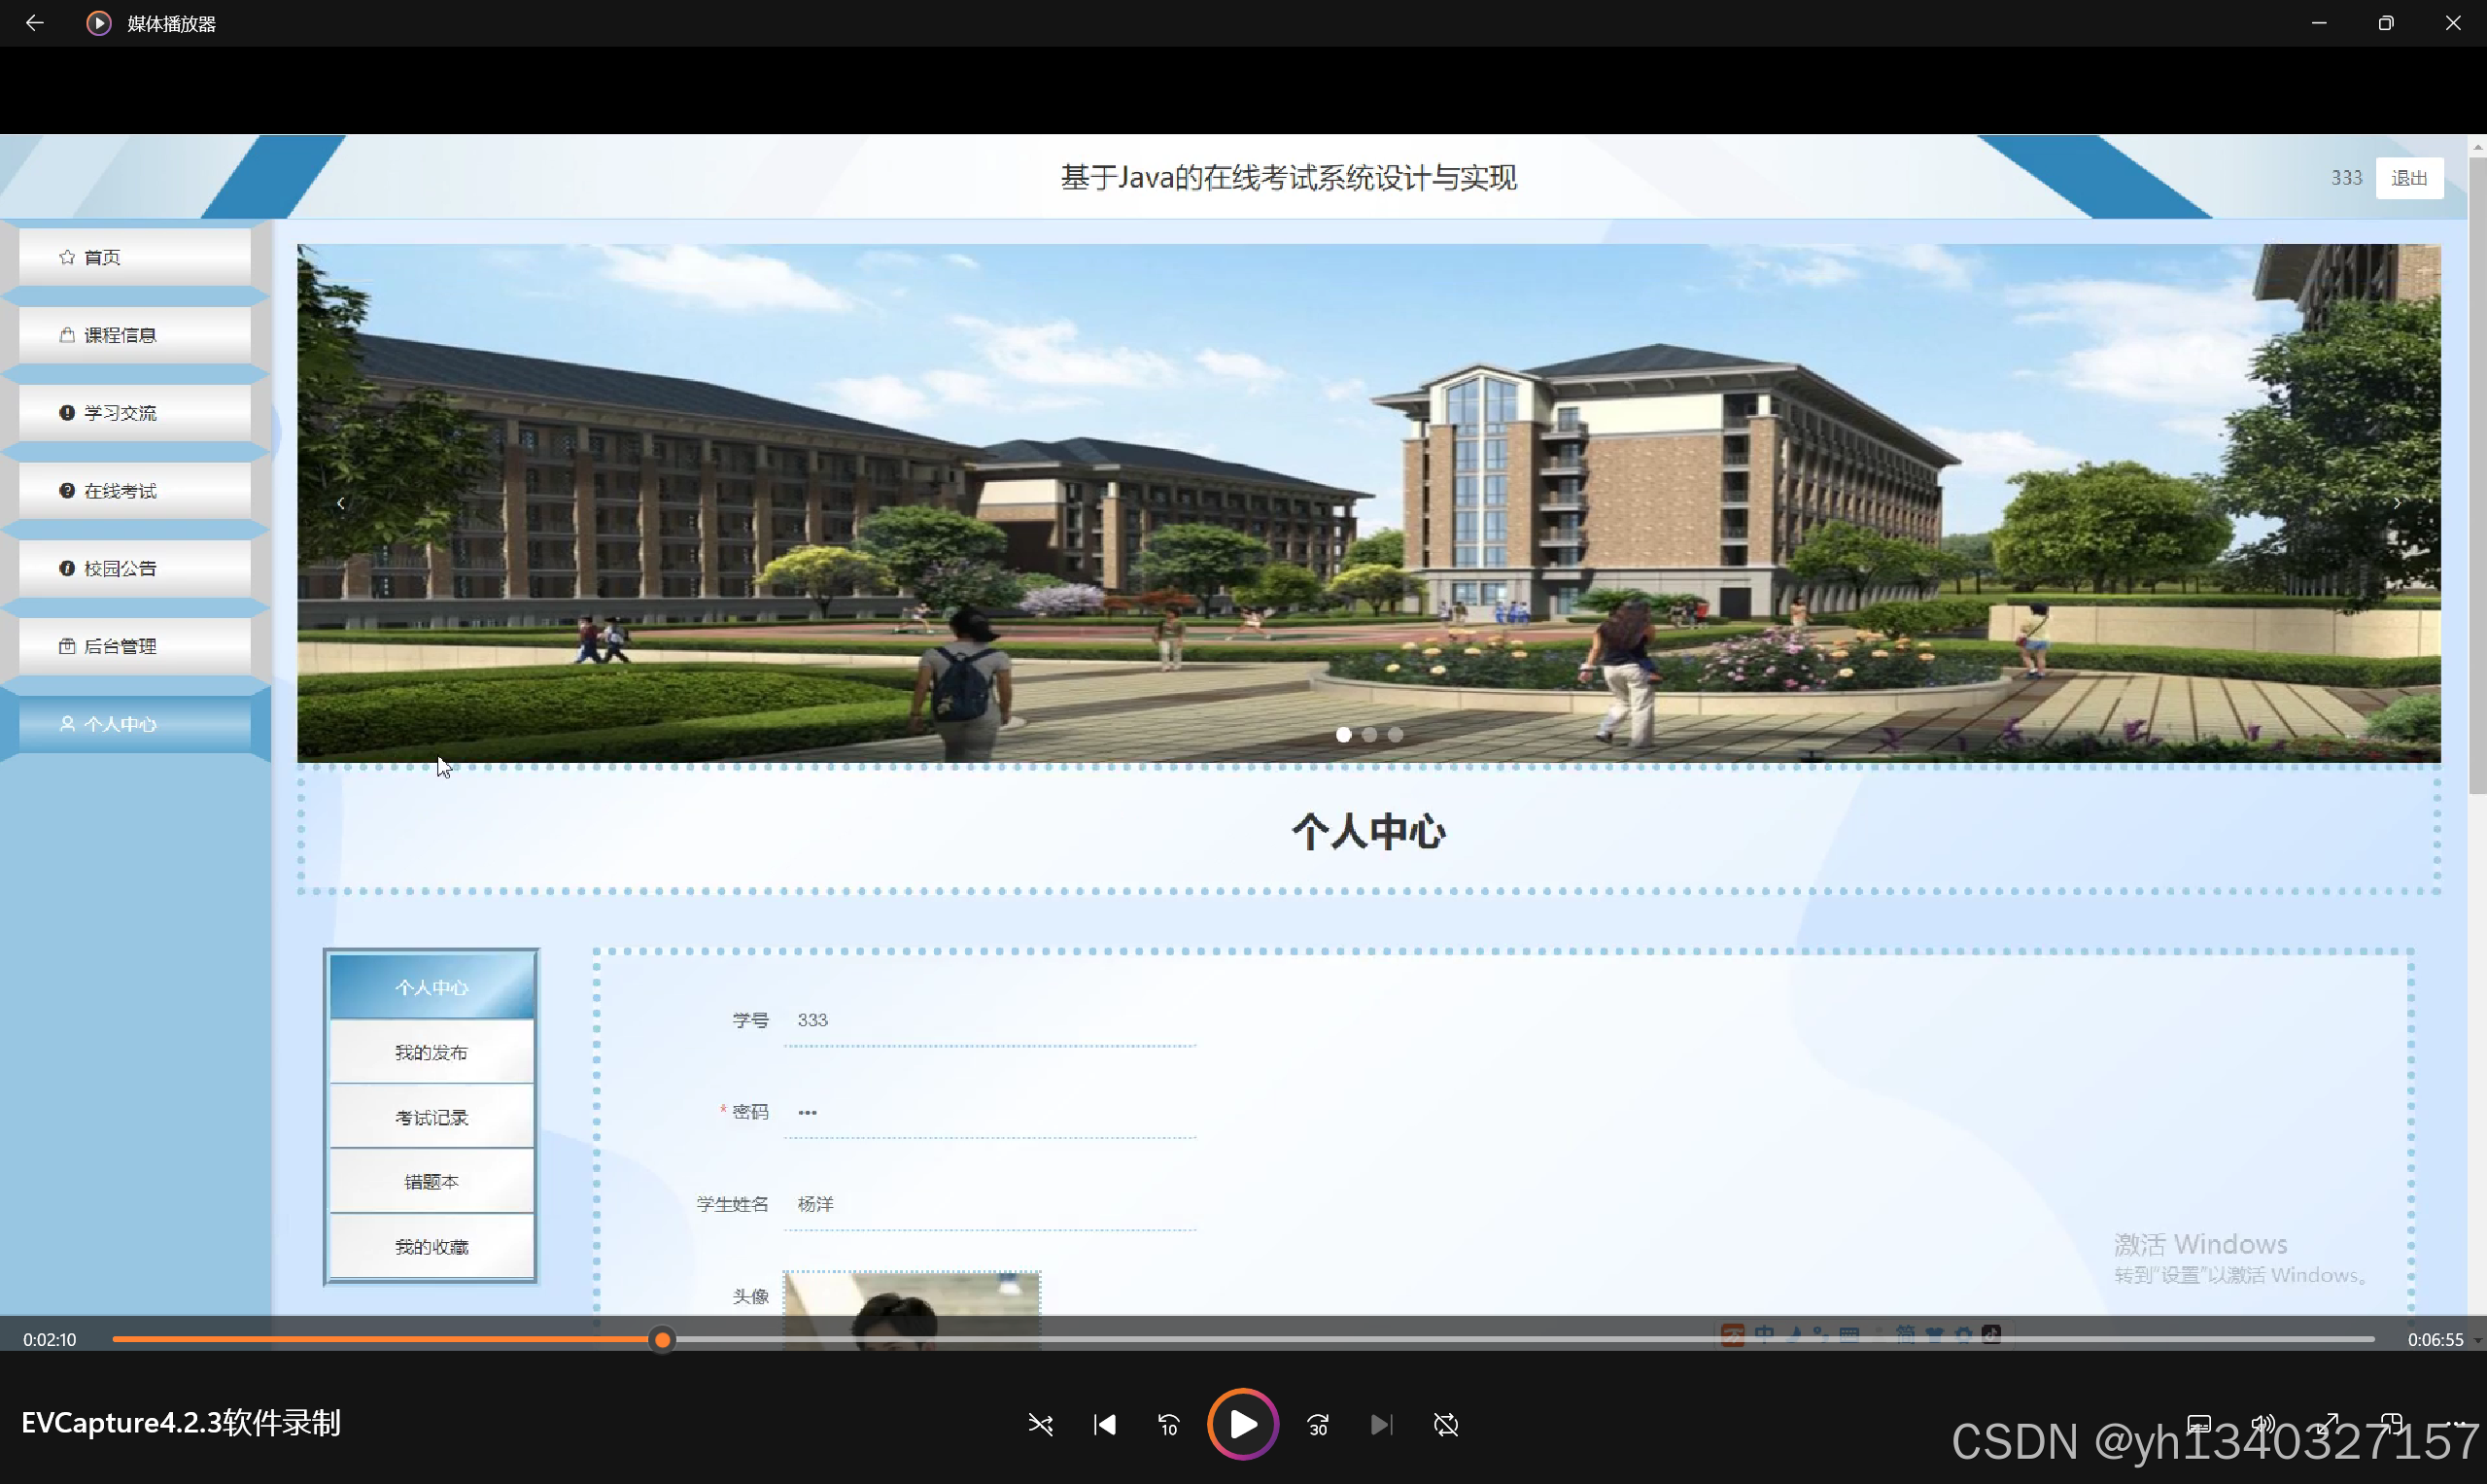Click the 退出 logout button
The height and width of the screenshot is (1484, 2487).
2408,178
